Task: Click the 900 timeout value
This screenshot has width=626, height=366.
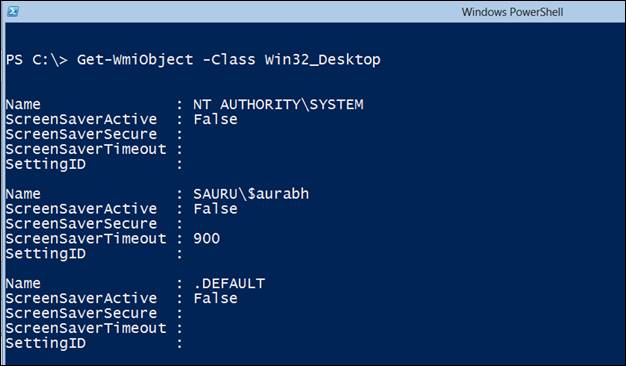Action: click(206, 239)
